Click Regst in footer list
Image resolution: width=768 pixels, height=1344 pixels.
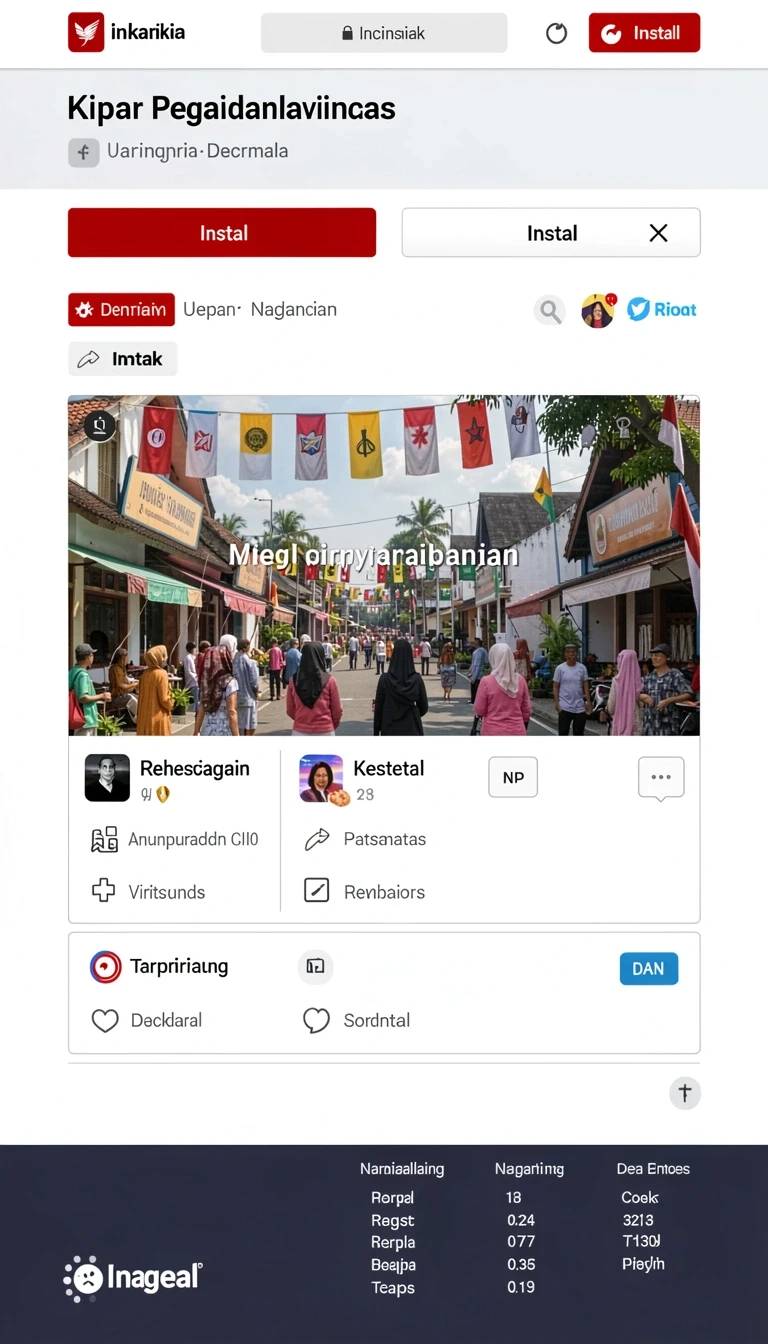point(392,1221)
